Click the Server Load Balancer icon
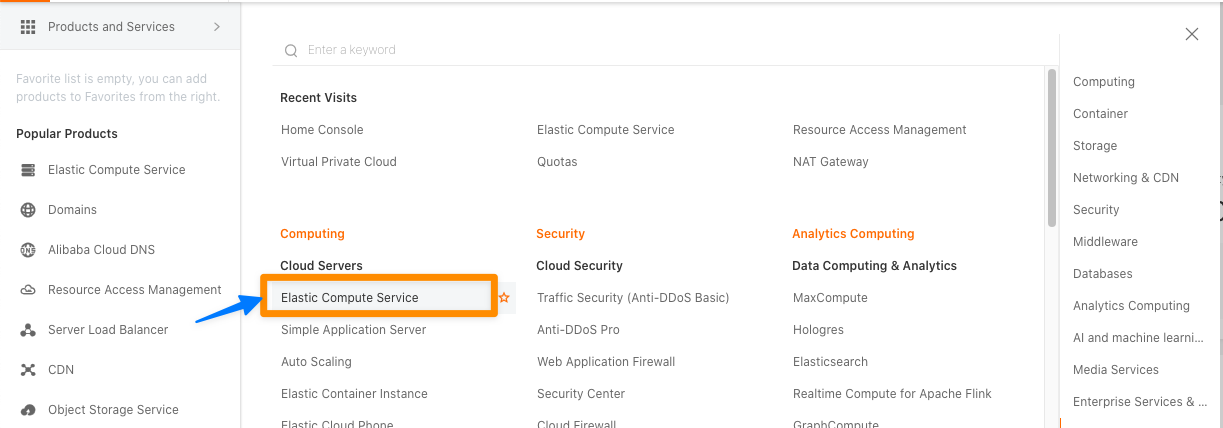Viewport: 1223px width, 428px height. (28, 330)
